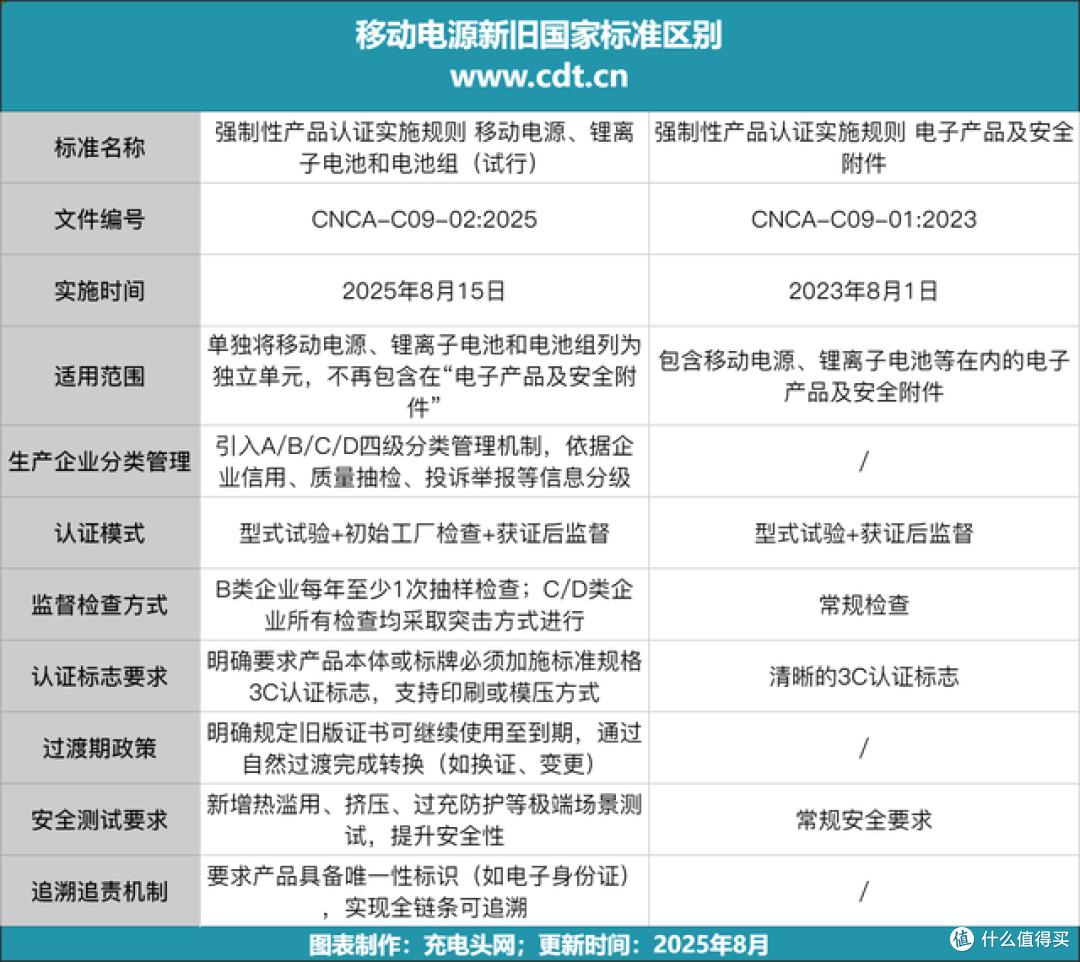Click the cell 型式试验+获证后监督
Image resolution: width=1080 pixels, height=962 pixels.
(864, 533)
